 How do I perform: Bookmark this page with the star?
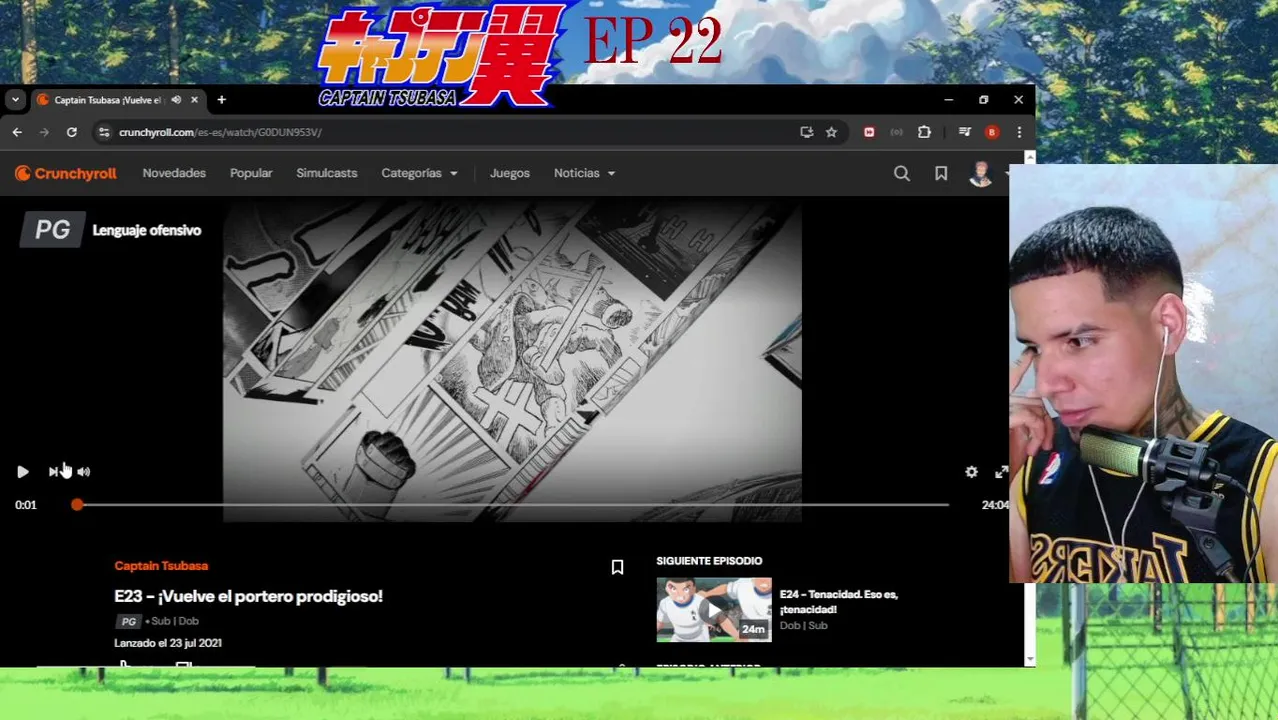tap(831, 132)
